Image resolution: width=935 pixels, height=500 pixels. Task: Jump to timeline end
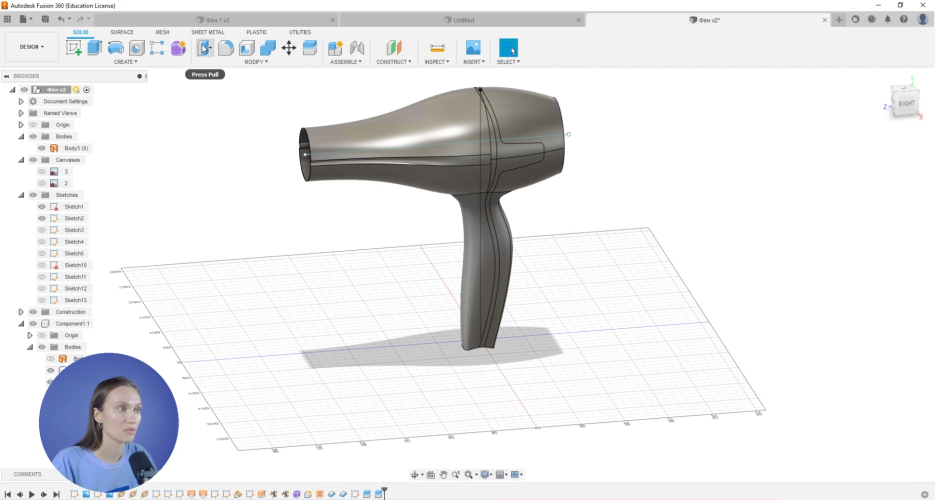point(56,494)
